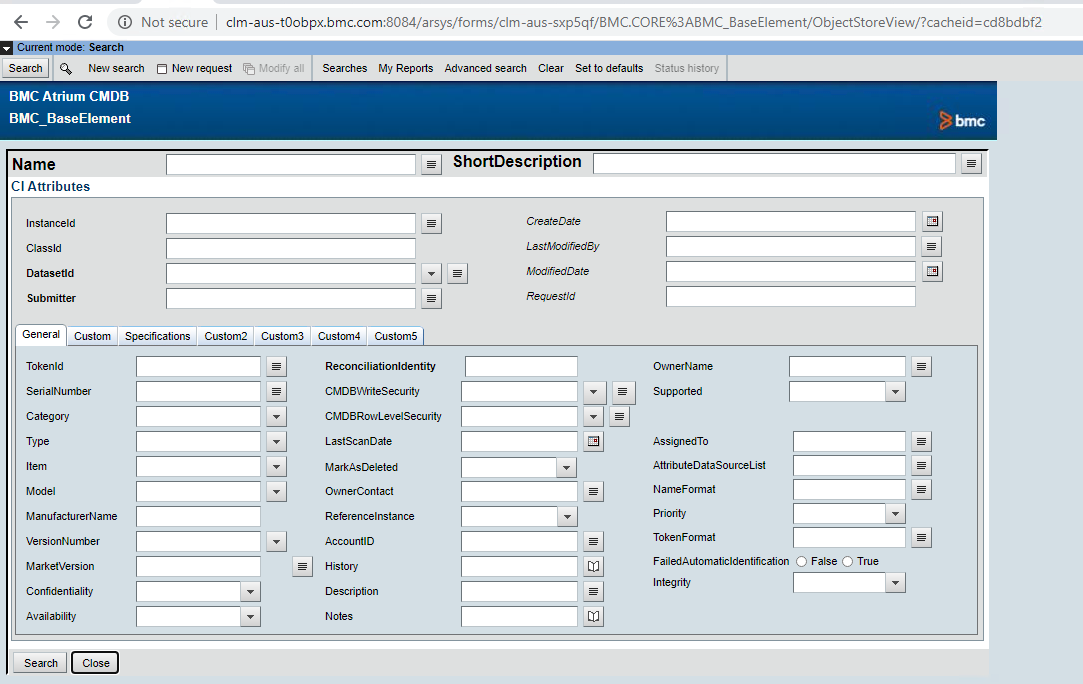
Task: Expand the Model dropdown
Action: [x=276, y=491]
